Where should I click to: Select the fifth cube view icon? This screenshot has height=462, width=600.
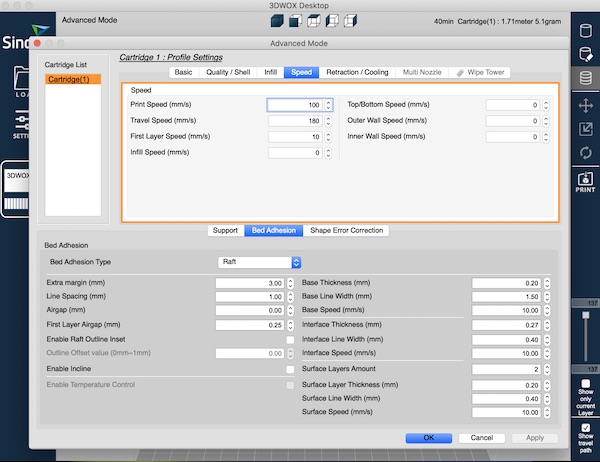pyautogui.click(x=350, y=21)
